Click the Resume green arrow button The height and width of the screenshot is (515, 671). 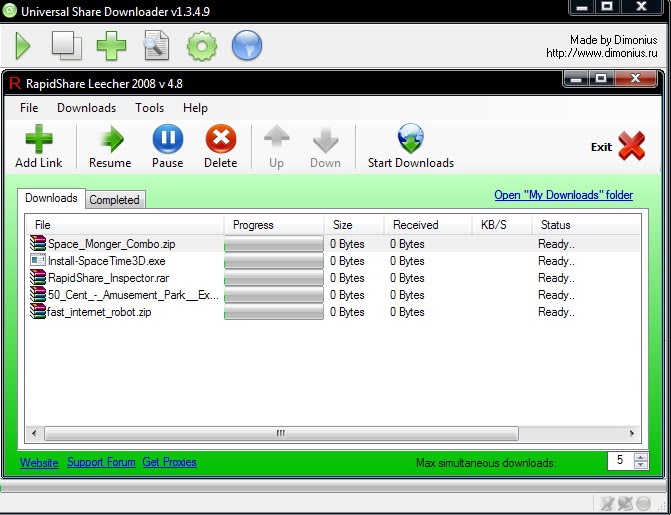[110, 146]
